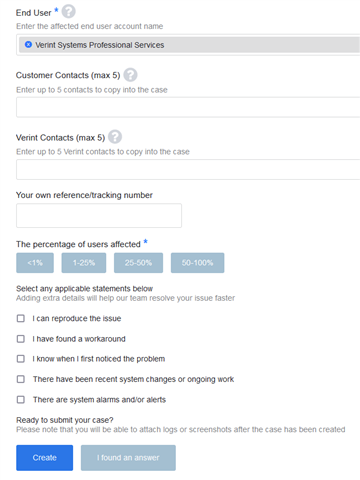Pick the 25-50% users affected option
The image size is (360, 480).
[x=138, y=263]
